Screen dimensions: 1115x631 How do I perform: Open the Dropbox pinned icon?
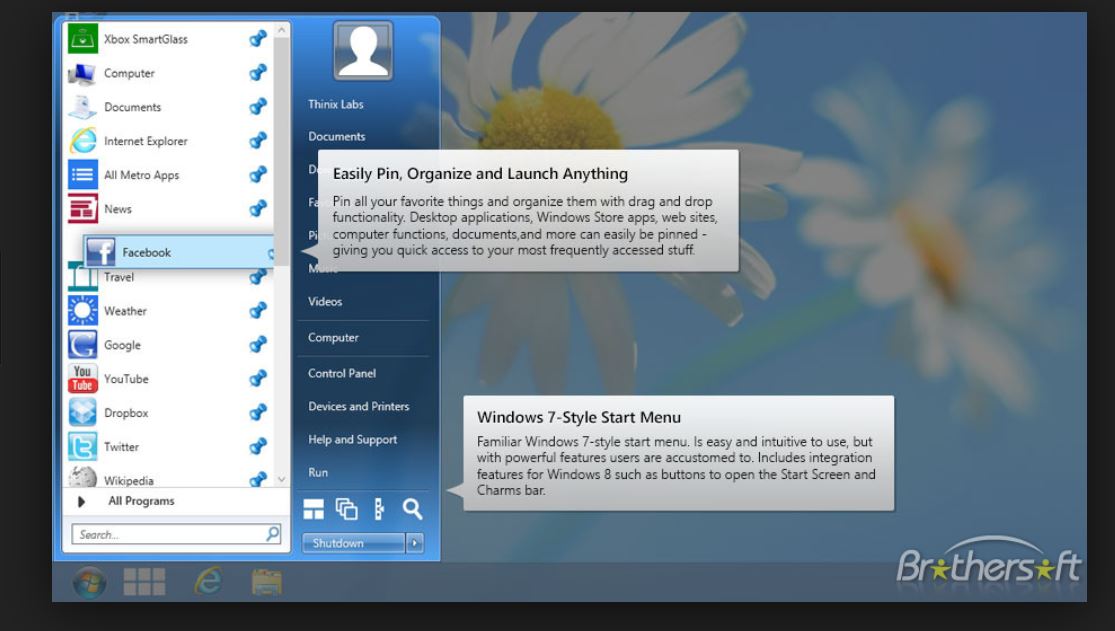tap(82, 413)
